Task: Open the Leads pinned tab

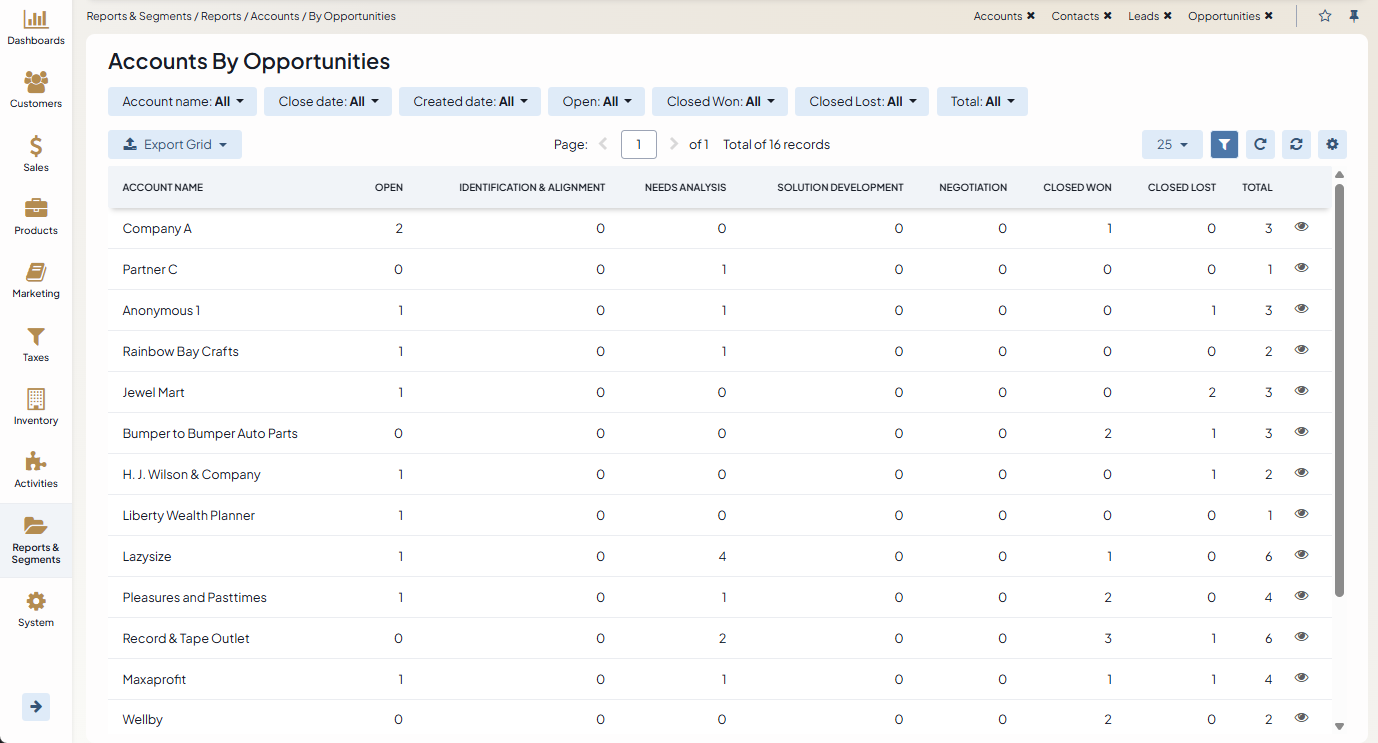Action: click(x=1143, y=16)
